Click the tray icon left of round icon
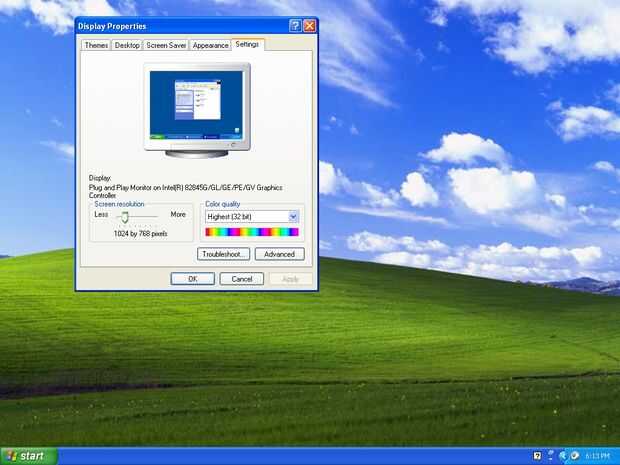Image resolution: width=620 pixels, height=465 pixels. (563, 456)
